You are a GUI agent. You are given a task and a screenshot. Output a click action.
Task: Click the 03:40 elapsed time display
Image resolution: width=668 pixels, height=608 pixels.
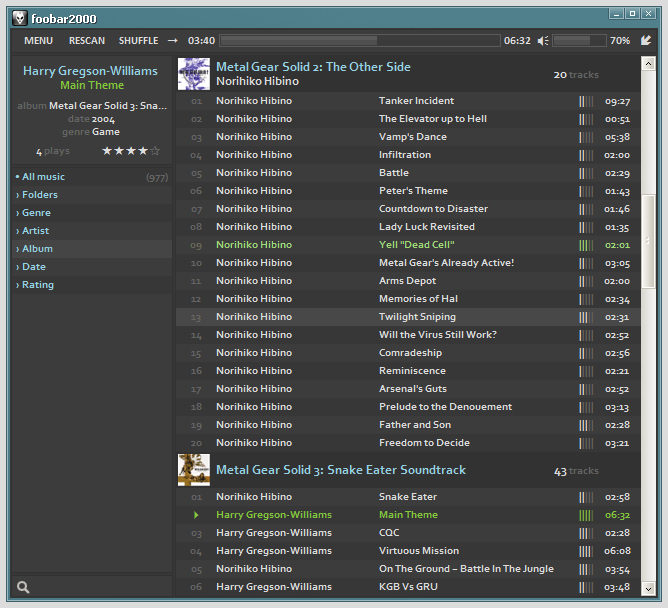pyautogui.click(x=202, y=40)
